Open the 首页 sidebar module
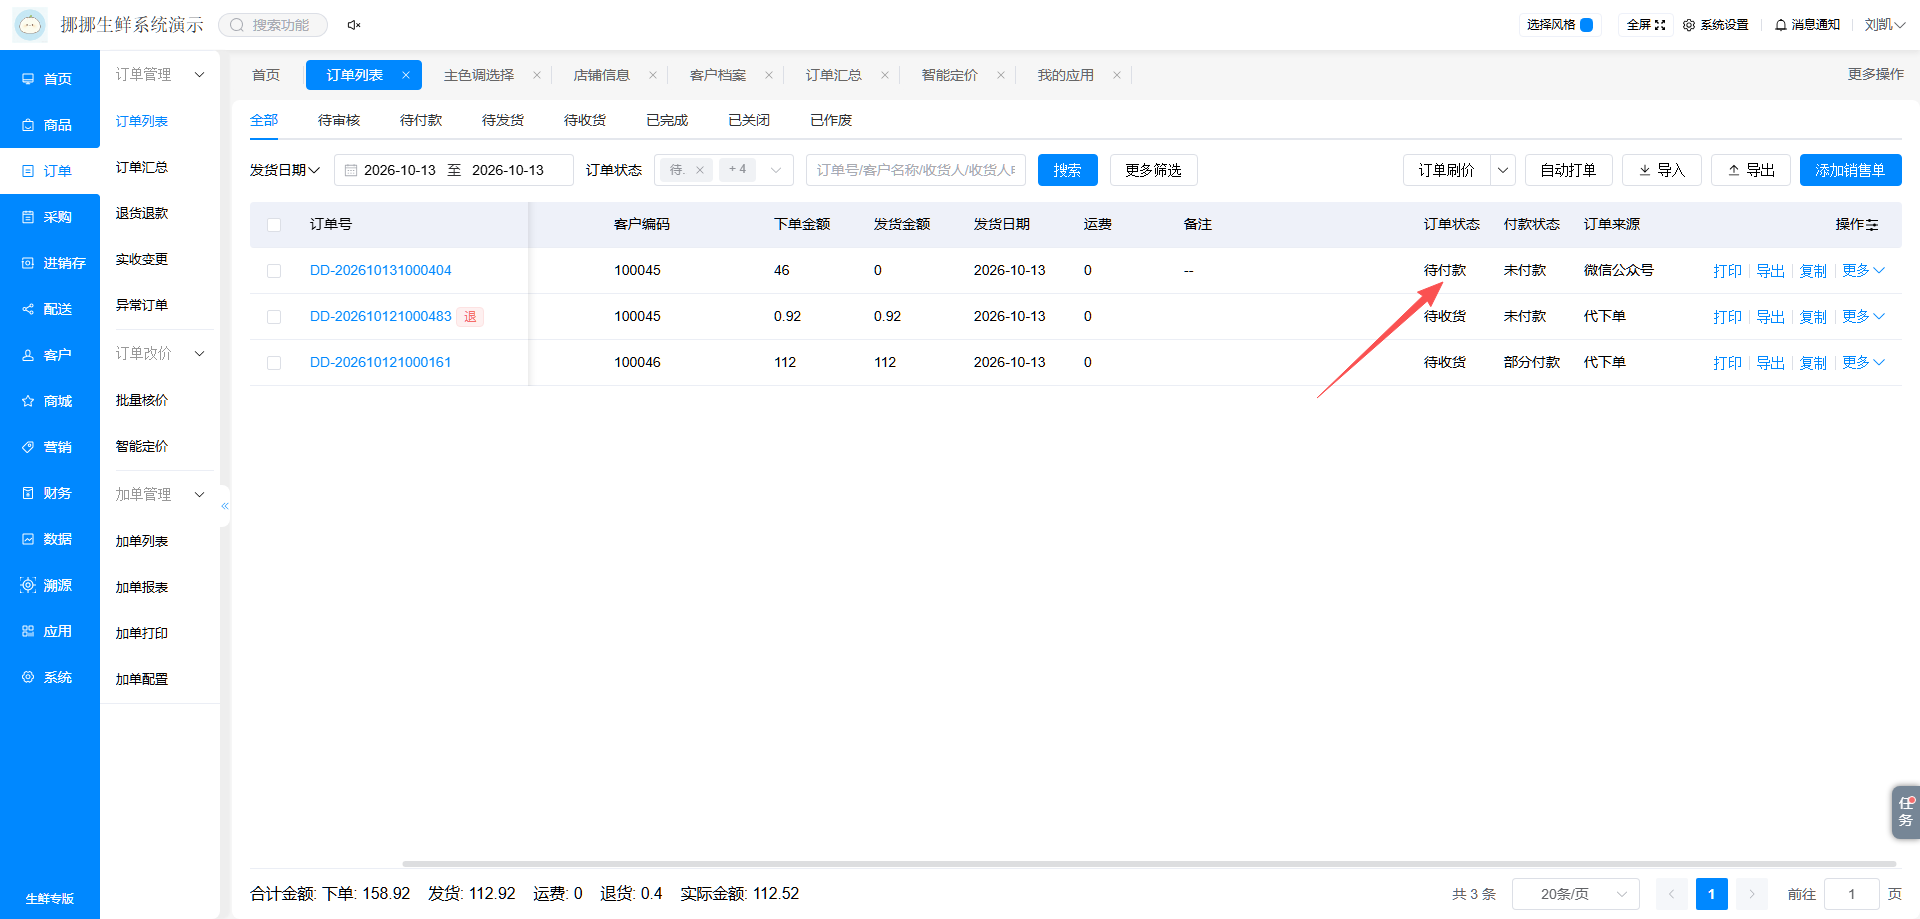The width and height of the screenshot is (1920, 919). (50, 78)
